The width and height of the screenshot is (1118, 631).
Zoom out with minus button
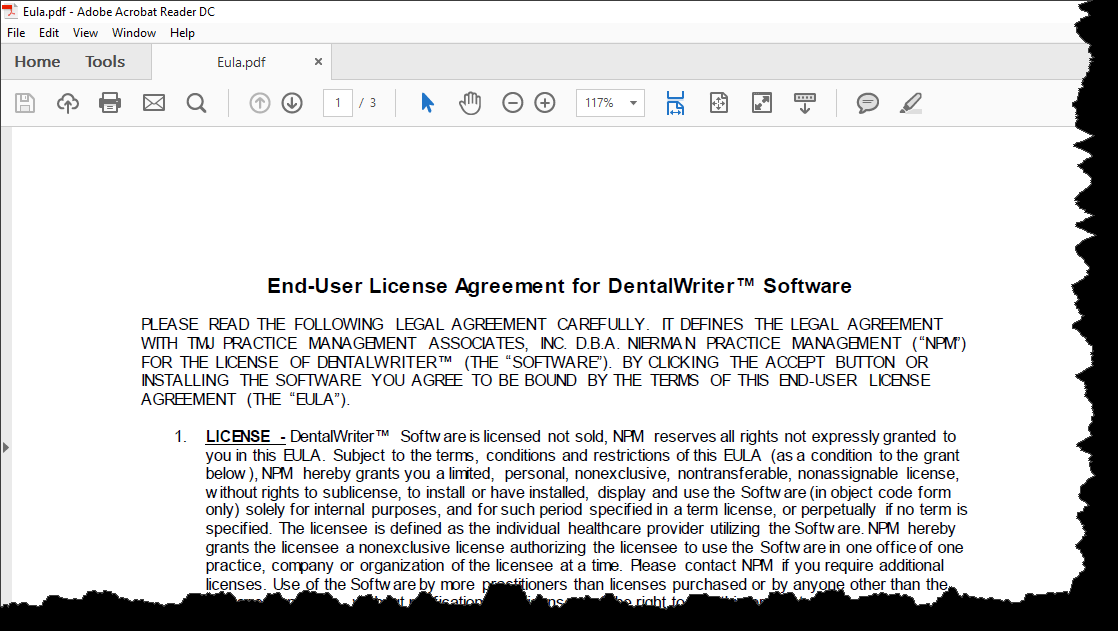[512, 103]
